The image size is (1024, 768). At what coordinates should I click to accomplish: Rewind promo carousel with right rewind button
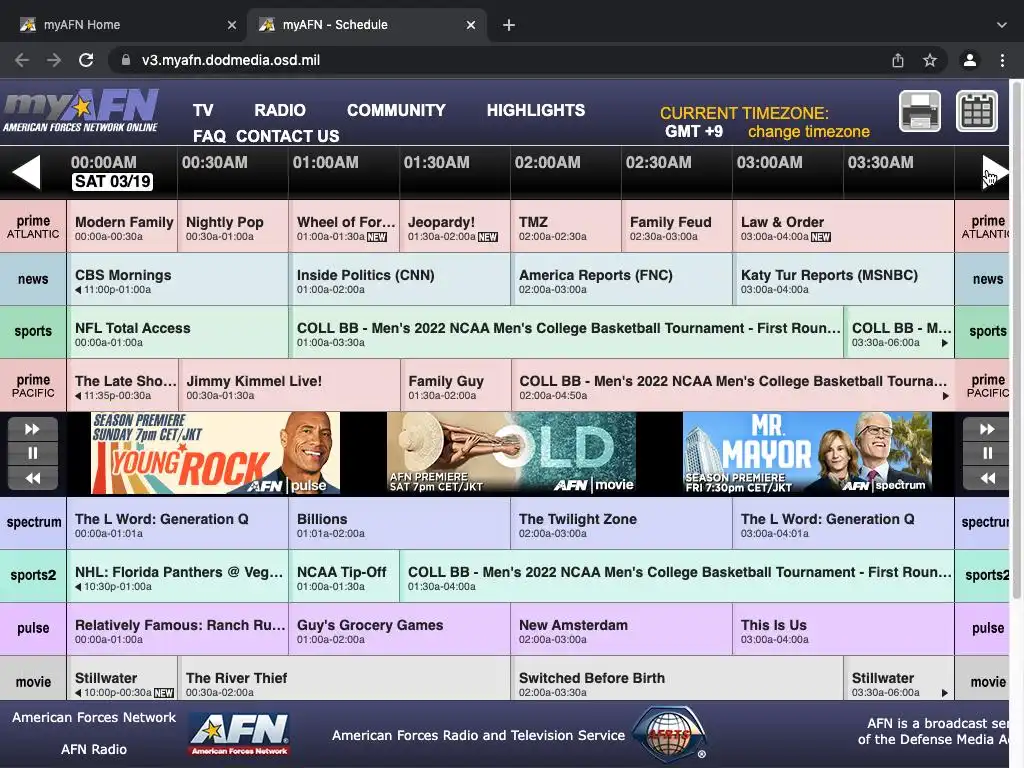[987, 478]
